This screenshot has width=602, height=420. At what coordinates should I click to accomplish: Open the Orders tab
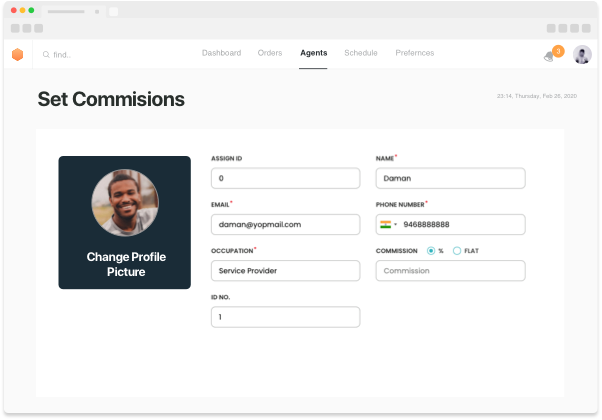(x=270, y=53)
